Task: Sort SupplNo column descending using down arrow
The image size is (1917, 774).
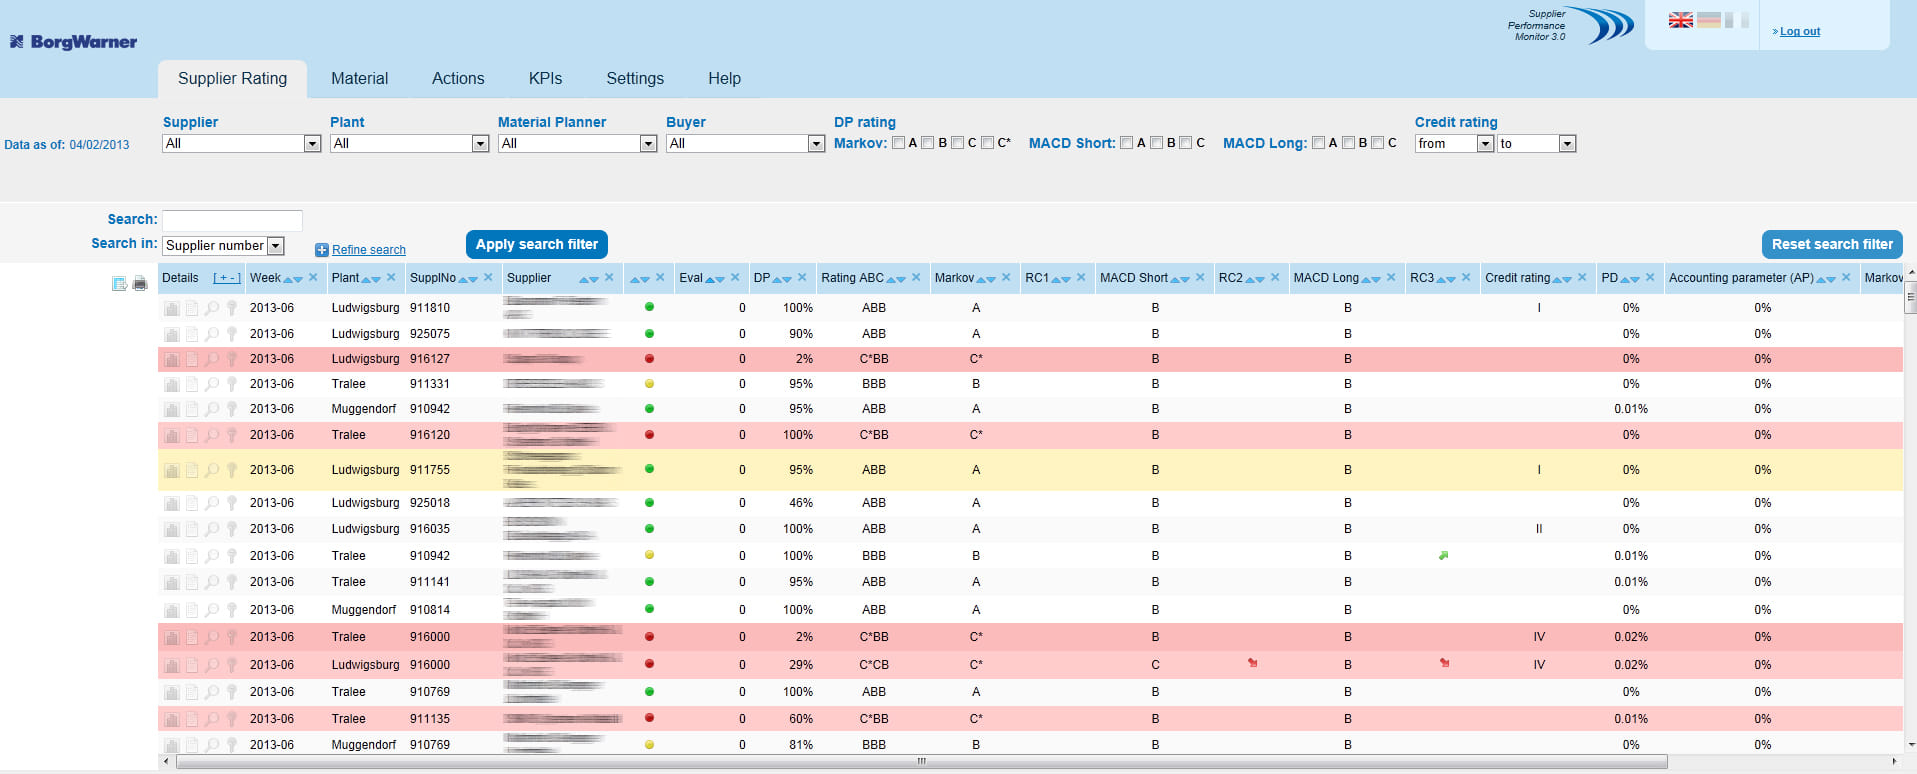Action: pos(473,279)
